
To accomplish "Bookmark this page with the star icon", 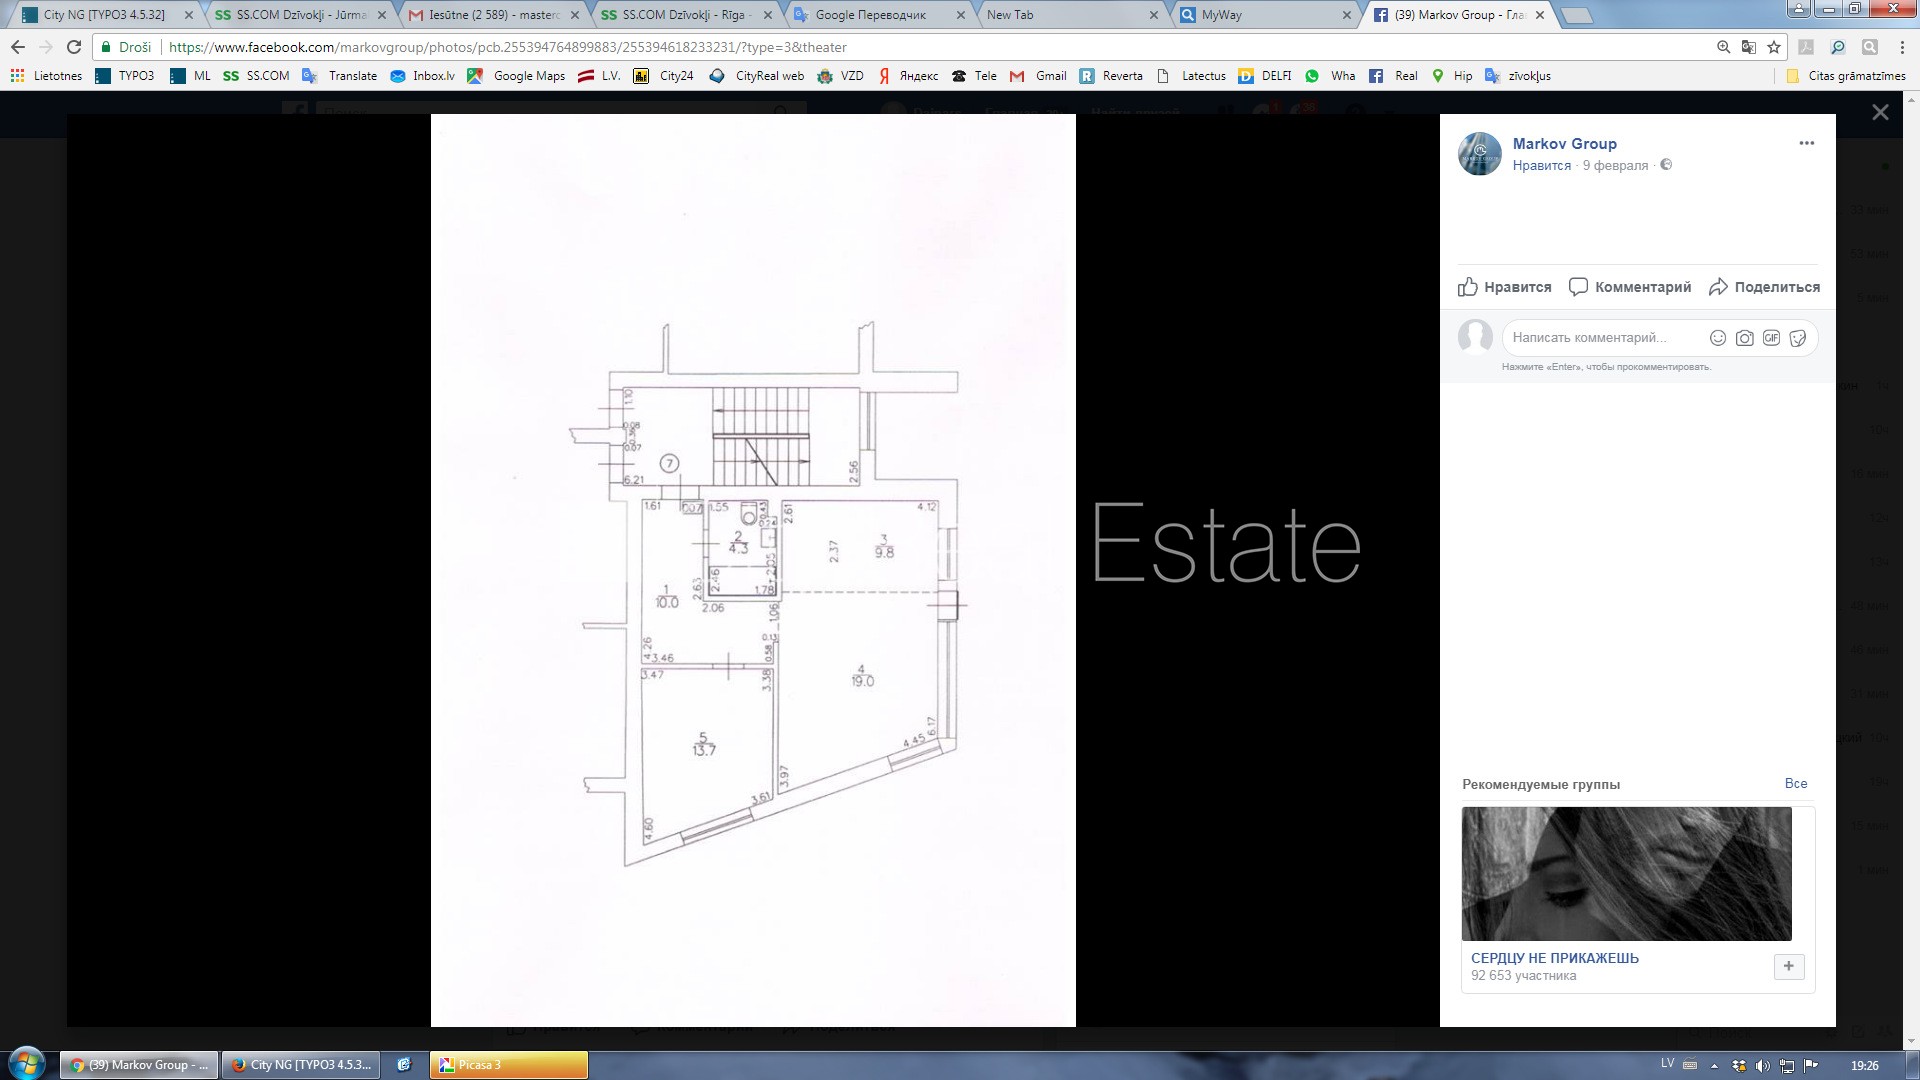I will [x=1774, y=47].
